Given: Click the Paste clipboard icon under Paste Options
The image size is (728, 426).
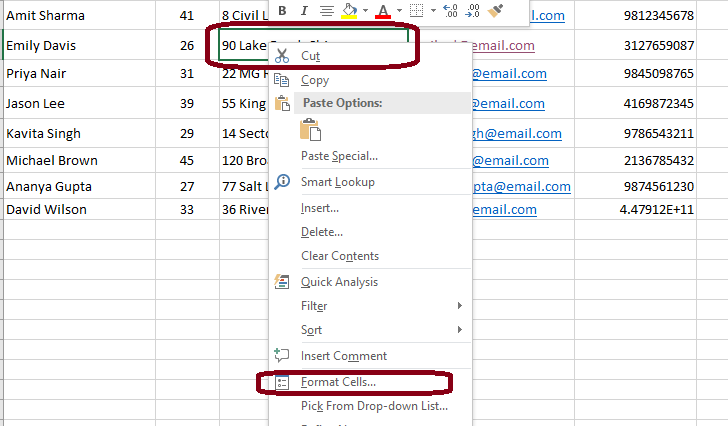Looking at the screenshot, I should (x=311, y=129).
